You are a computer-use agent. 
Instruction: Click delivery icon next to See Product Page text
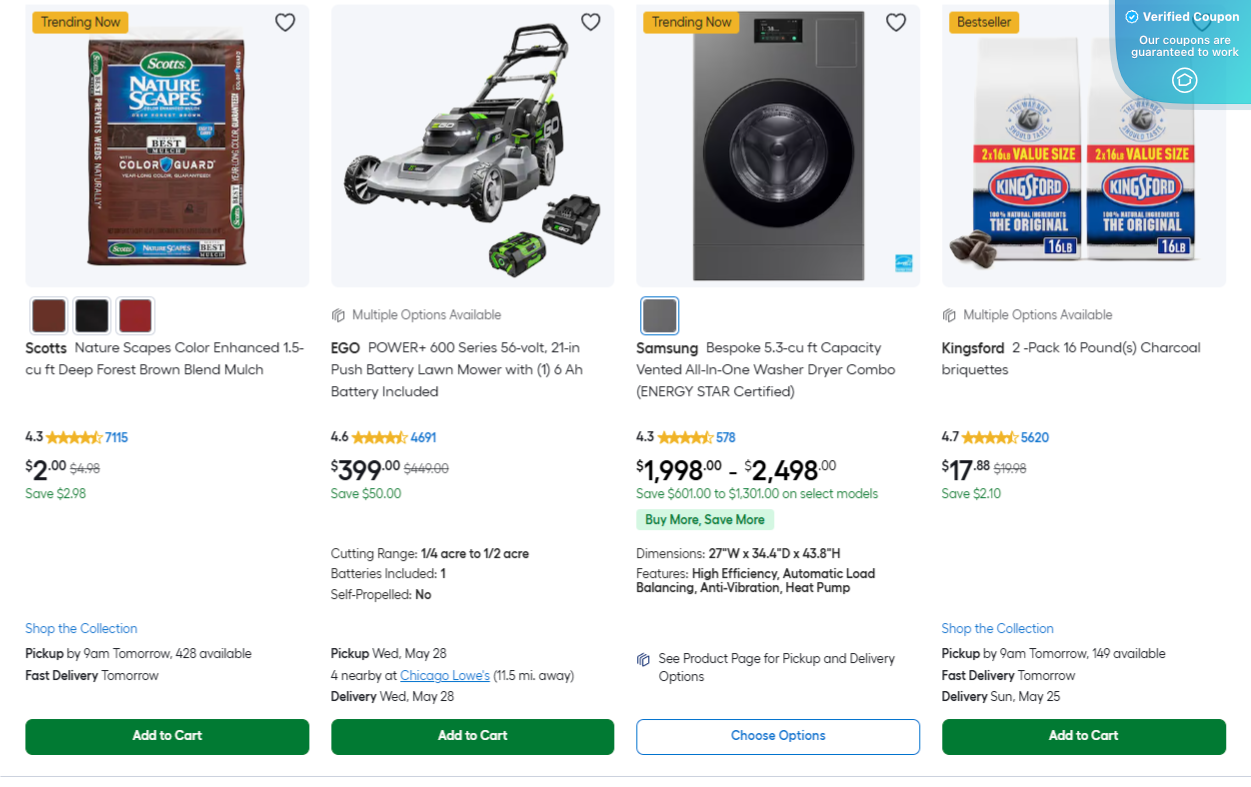(643, 660)
